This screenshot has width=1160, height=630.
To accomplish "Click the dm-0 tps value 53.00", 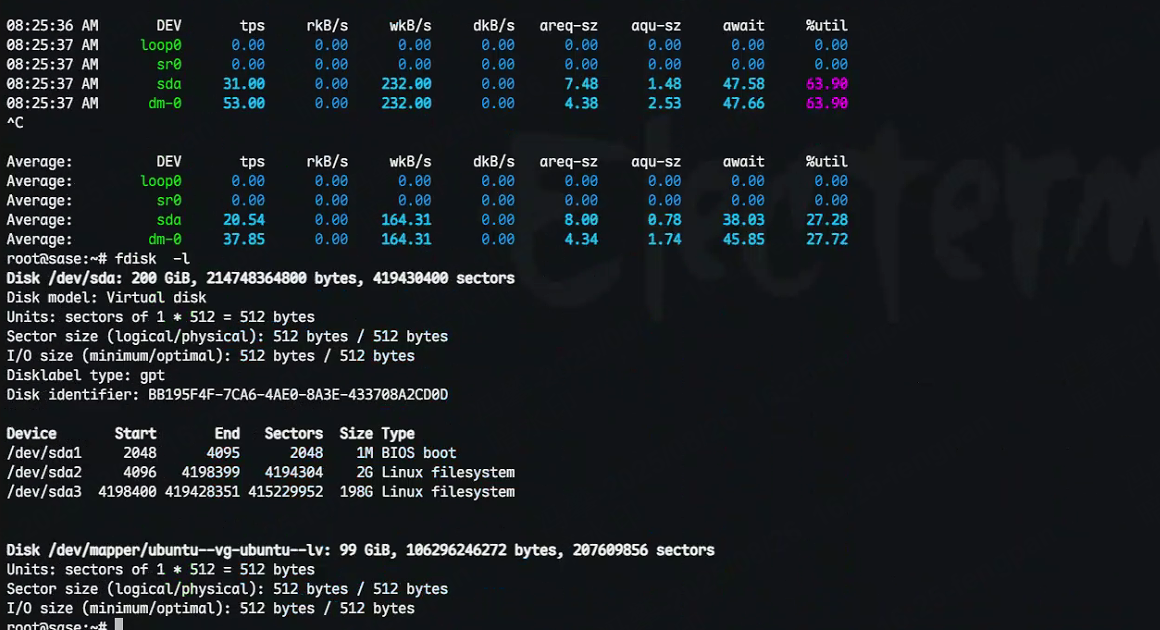I will (244, 103).
